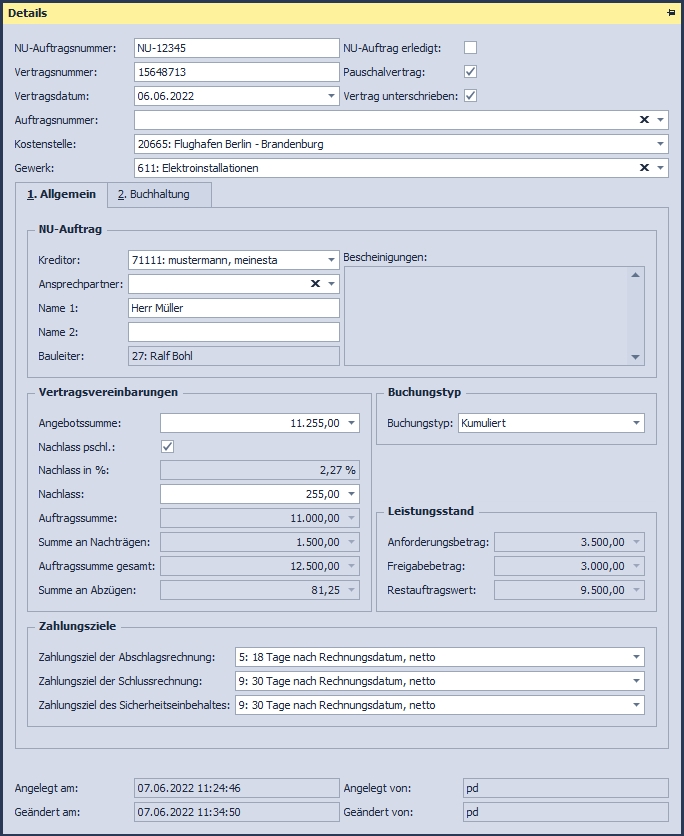This screenshot has width=684, height=836.
Task: Open the Vertragsdatum date picker dropdown
Action: tap(331, 96)
